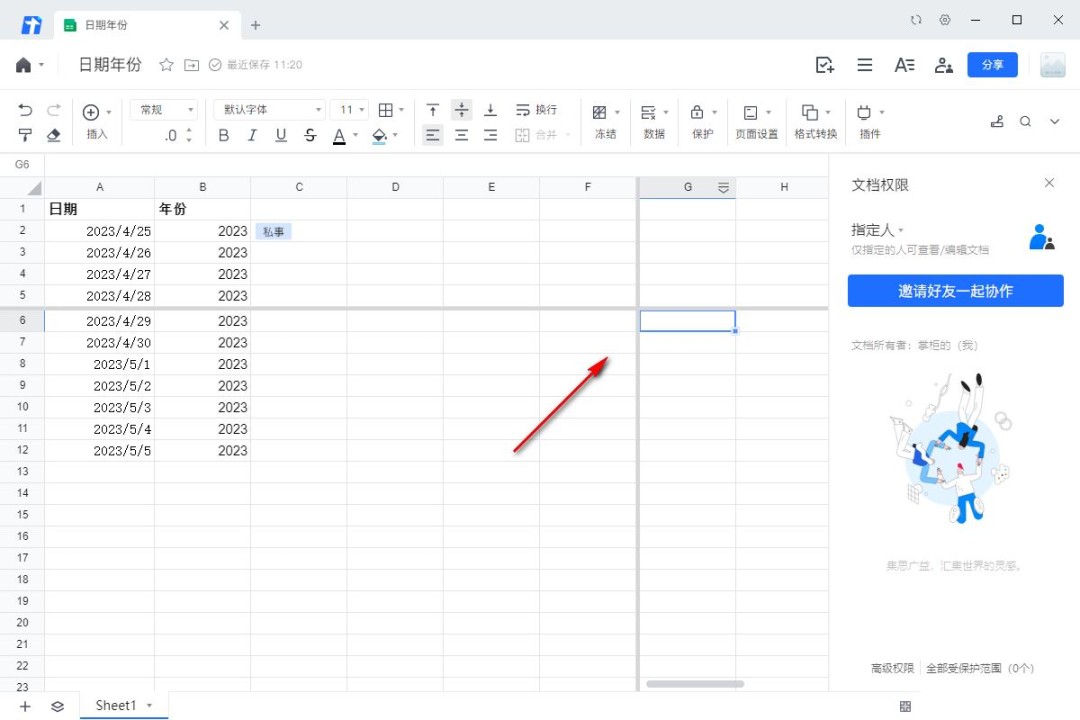Image resolution: width=1080 pixels, height=720 pixels.
Task: Open the 默认字体 font dropdown
Action: tap(270, 110)
